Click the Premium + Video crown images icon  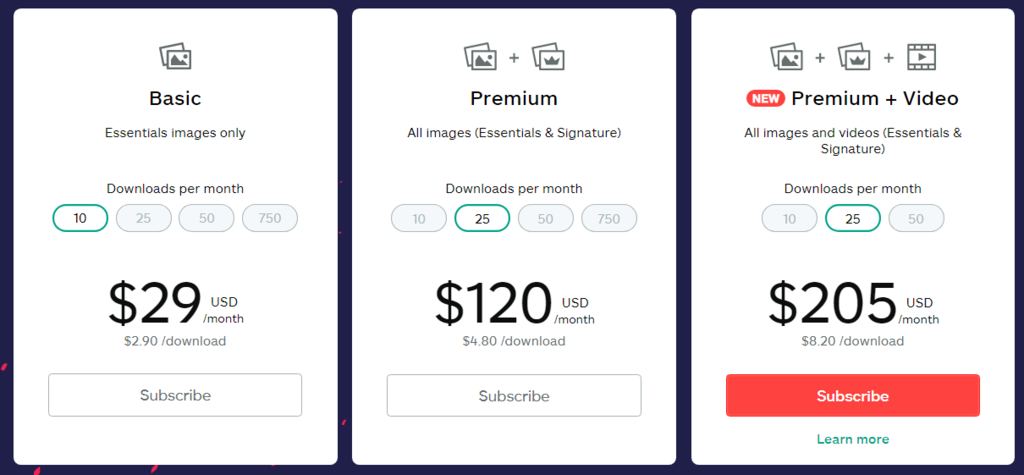(x=854, y=56)
